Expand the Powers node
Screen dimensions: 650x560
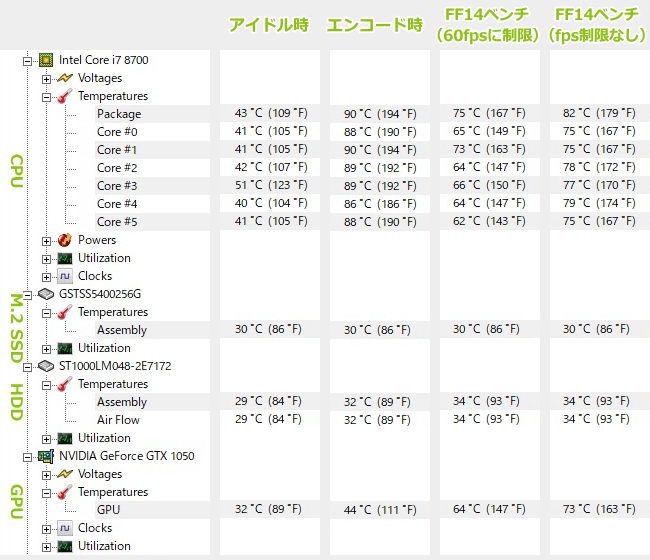pyautogui.click(x=46, y=241)
